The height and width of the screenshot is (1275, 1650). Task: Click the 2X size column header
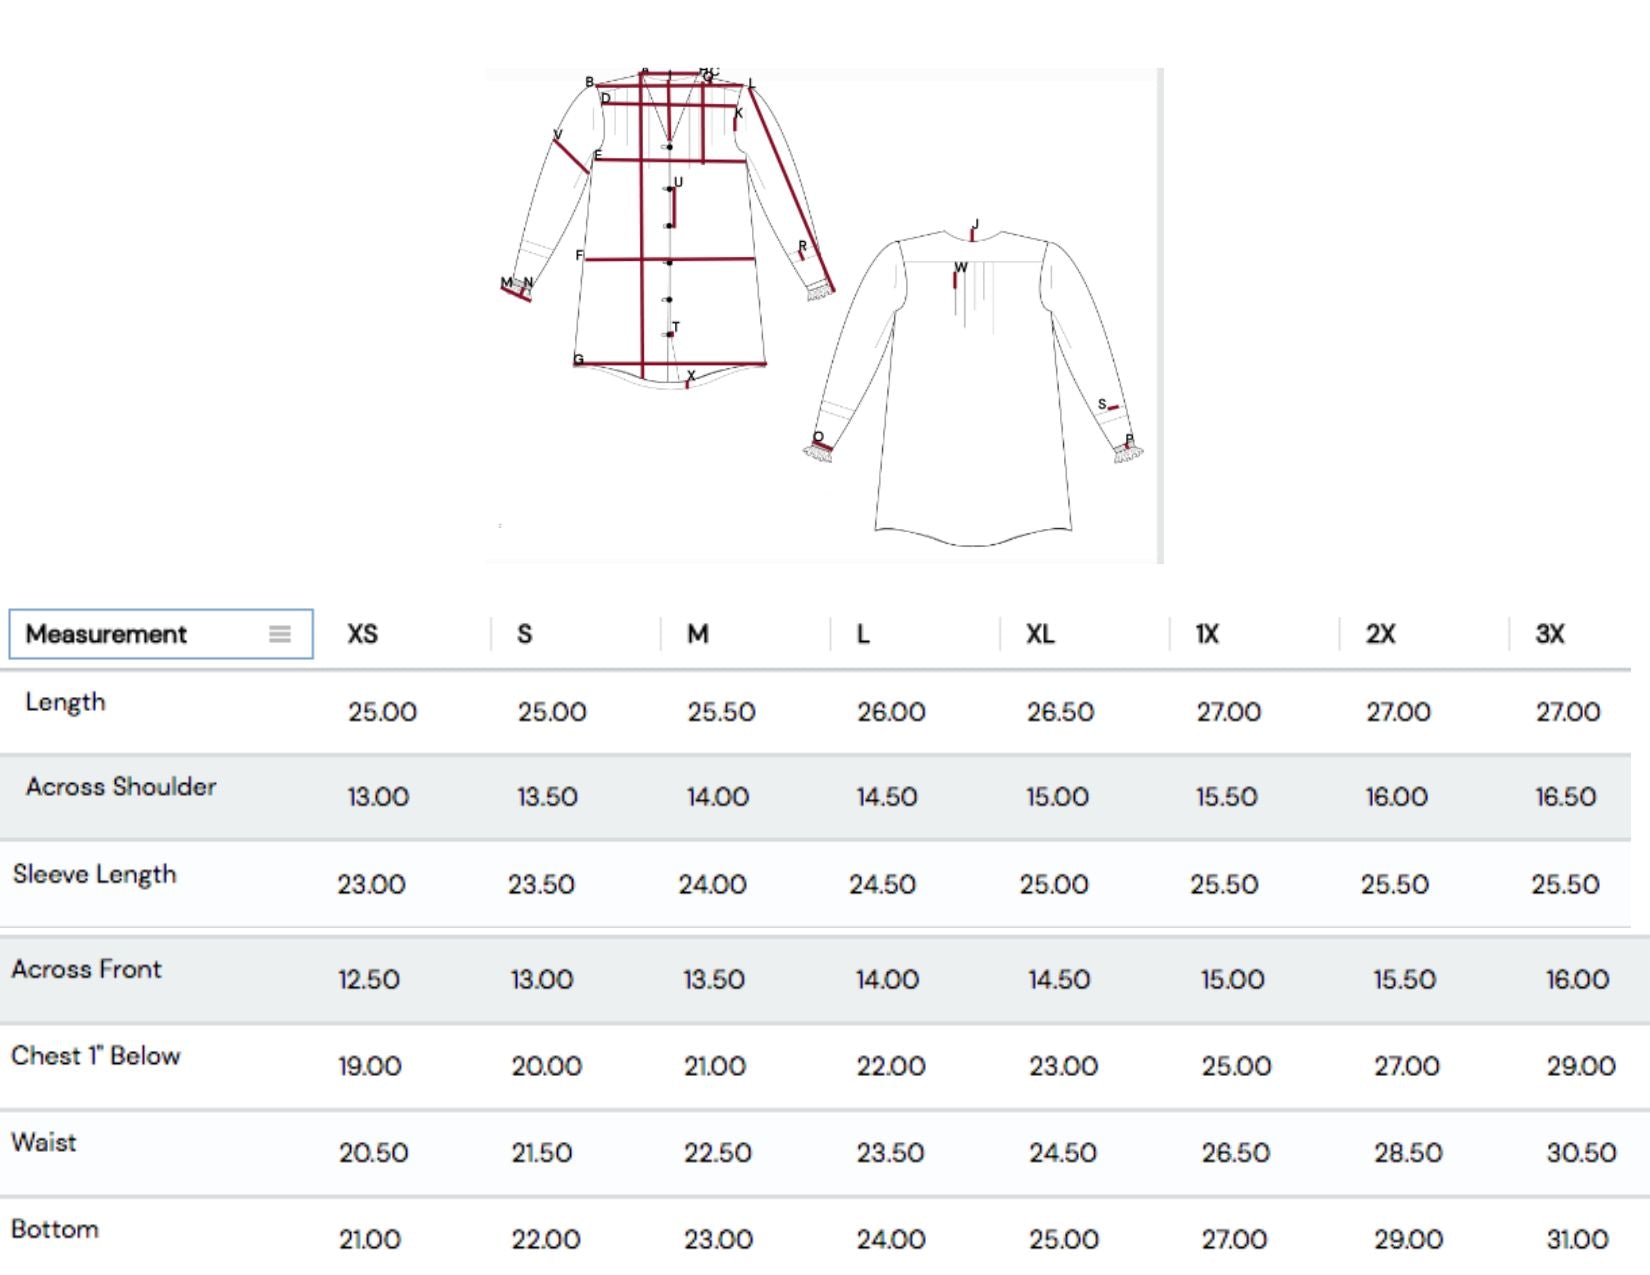tap(1380, 634)
